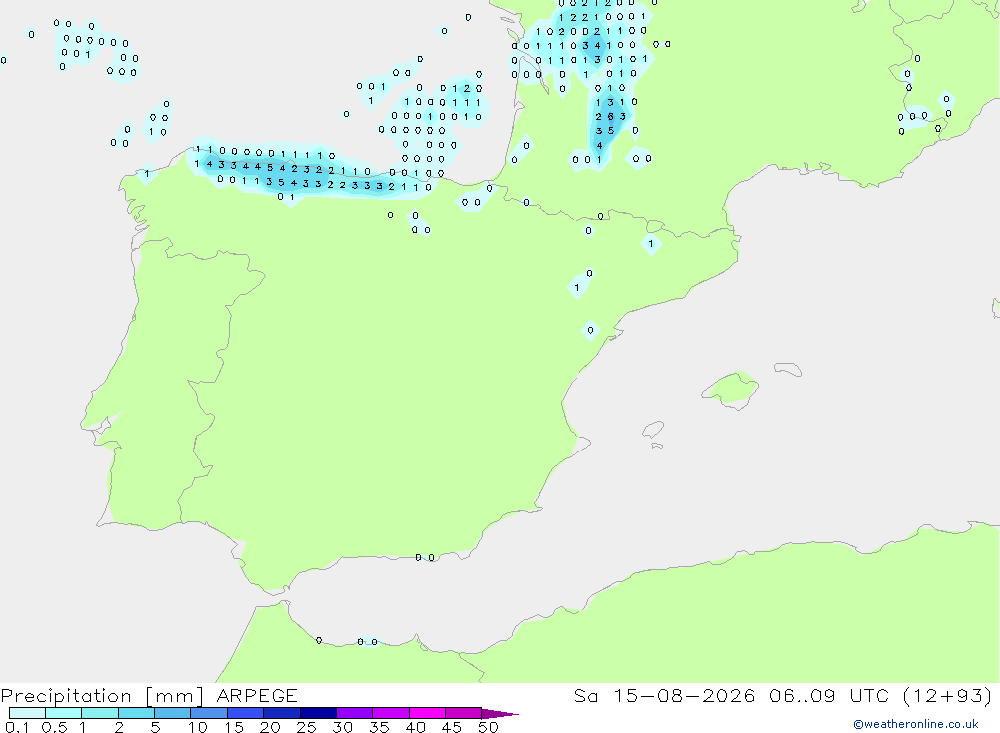Click the '0.1' legend label

click(17, 727)
